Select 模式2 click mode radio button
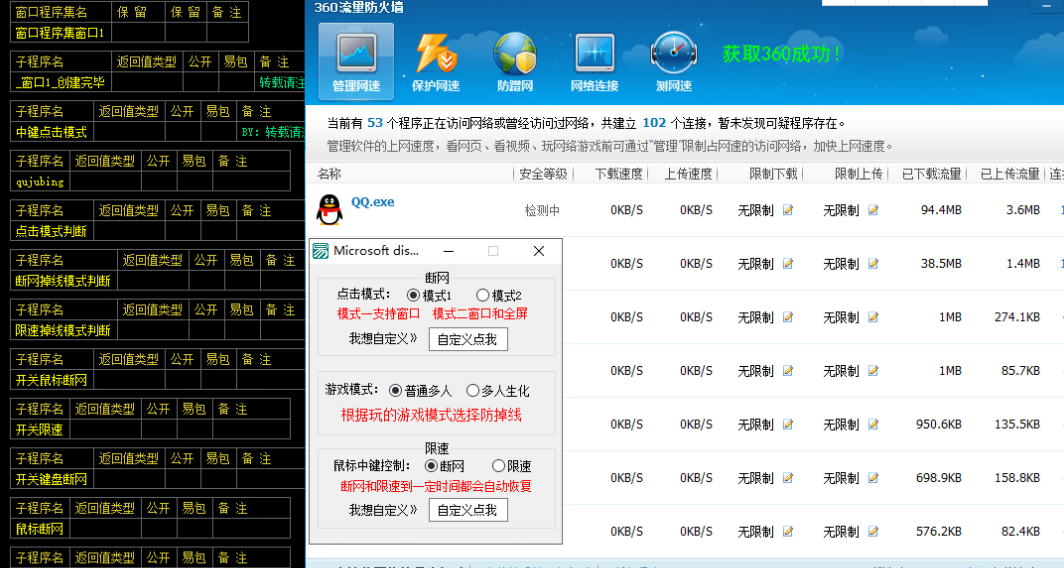1064x568 pixels. 482,295
